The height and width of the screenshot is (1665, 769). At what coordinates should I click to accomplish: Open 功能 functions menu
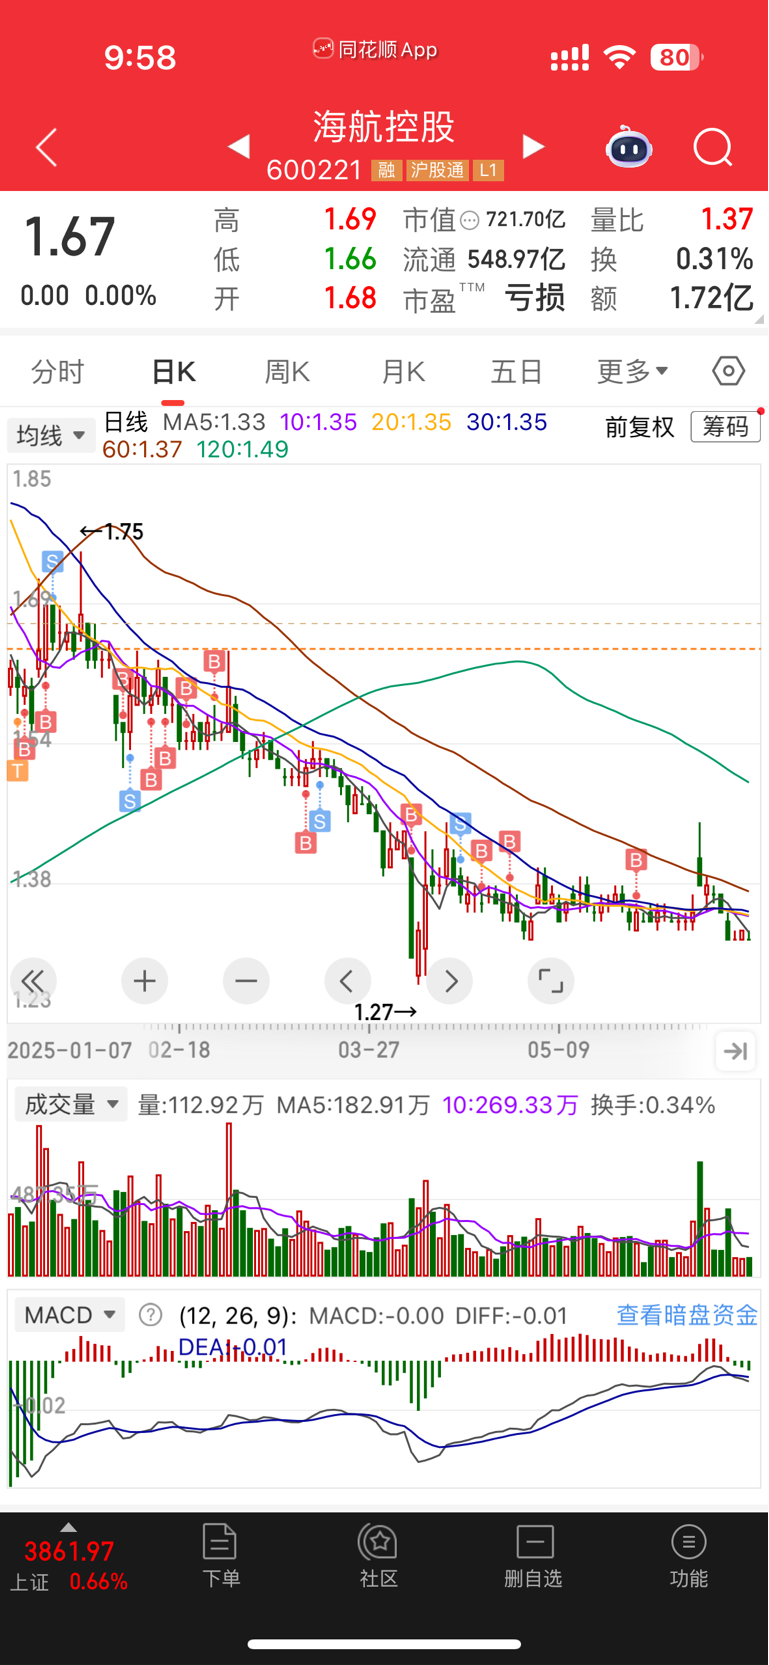coord(689,1555)
